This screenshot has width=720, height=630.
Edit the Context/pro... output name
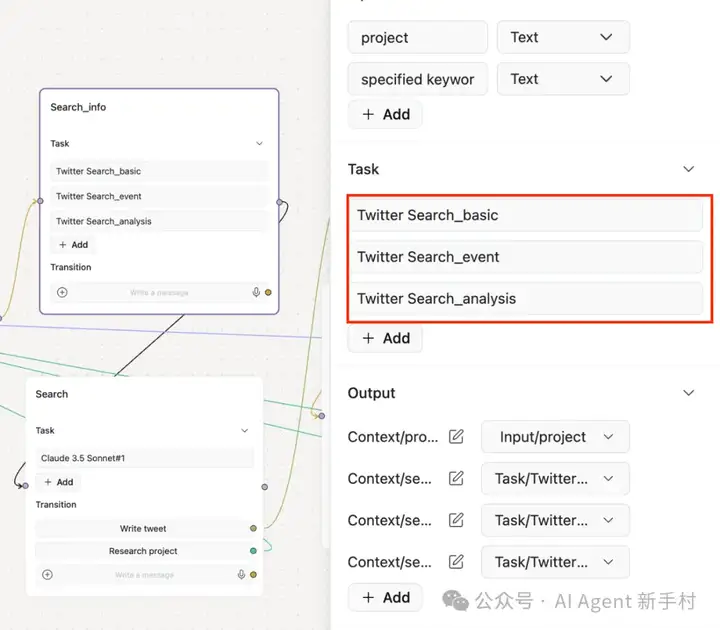tap(456, 436)
